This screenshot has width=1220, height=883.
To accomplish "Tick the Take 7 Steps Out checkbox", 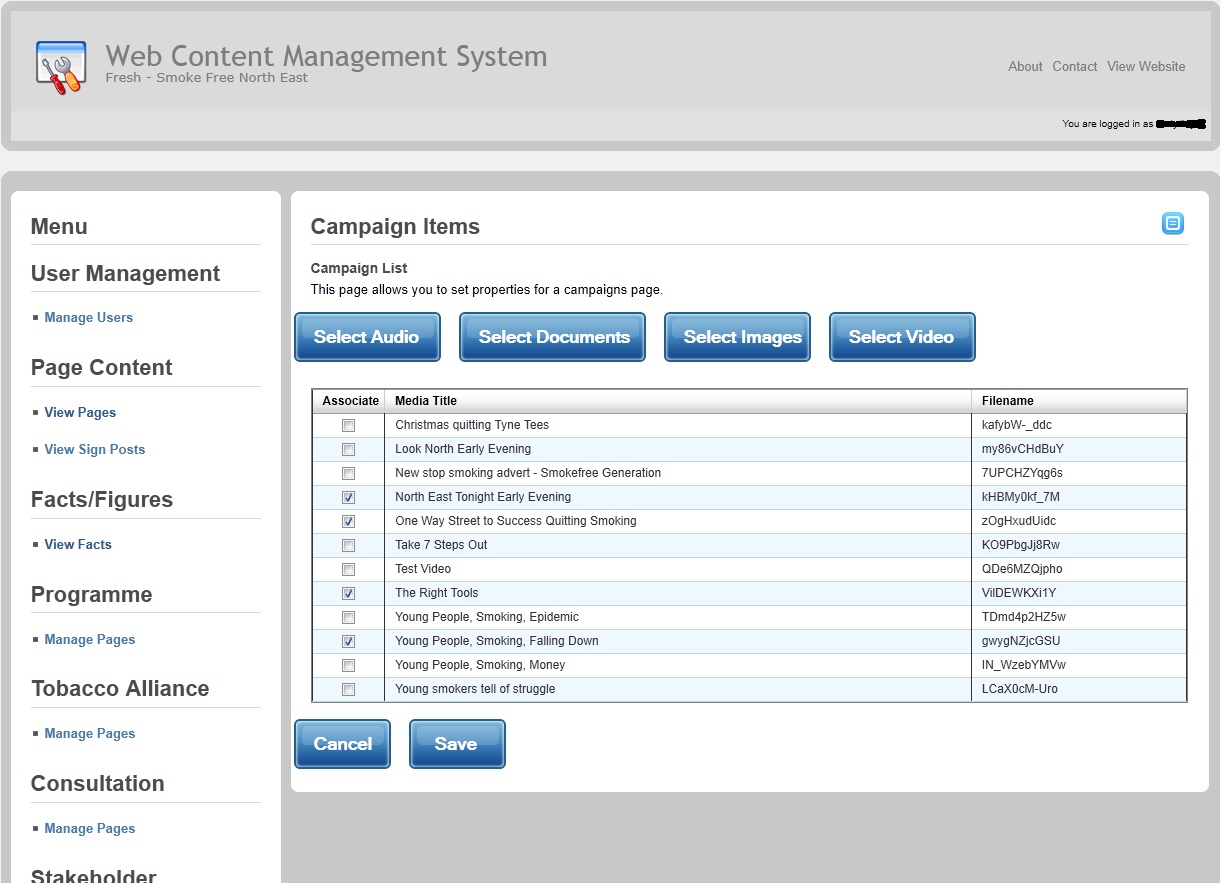I will click(348, 545).
